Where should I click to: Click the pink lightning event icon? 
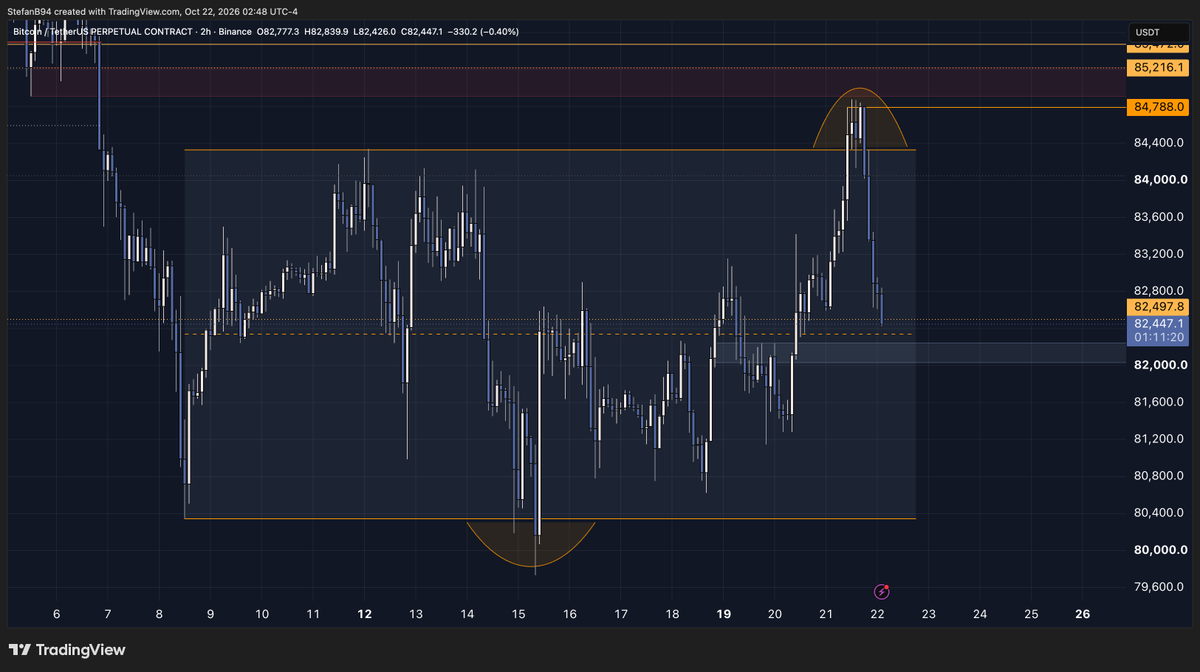click(x=882, y=592)
